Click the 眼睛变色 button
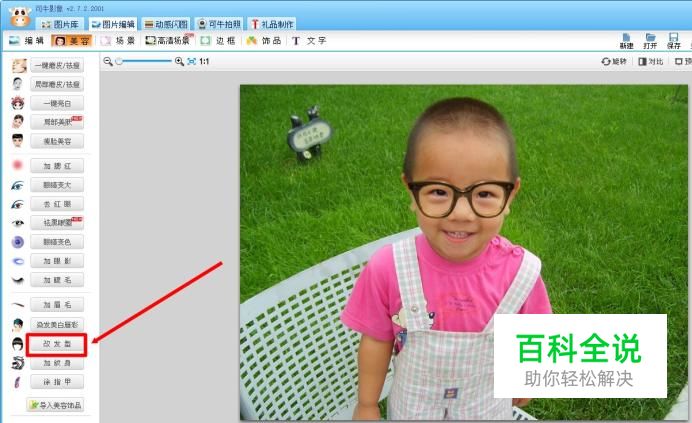Image resolution: width=692 pixels, height=423 pixels. point(57,242)
